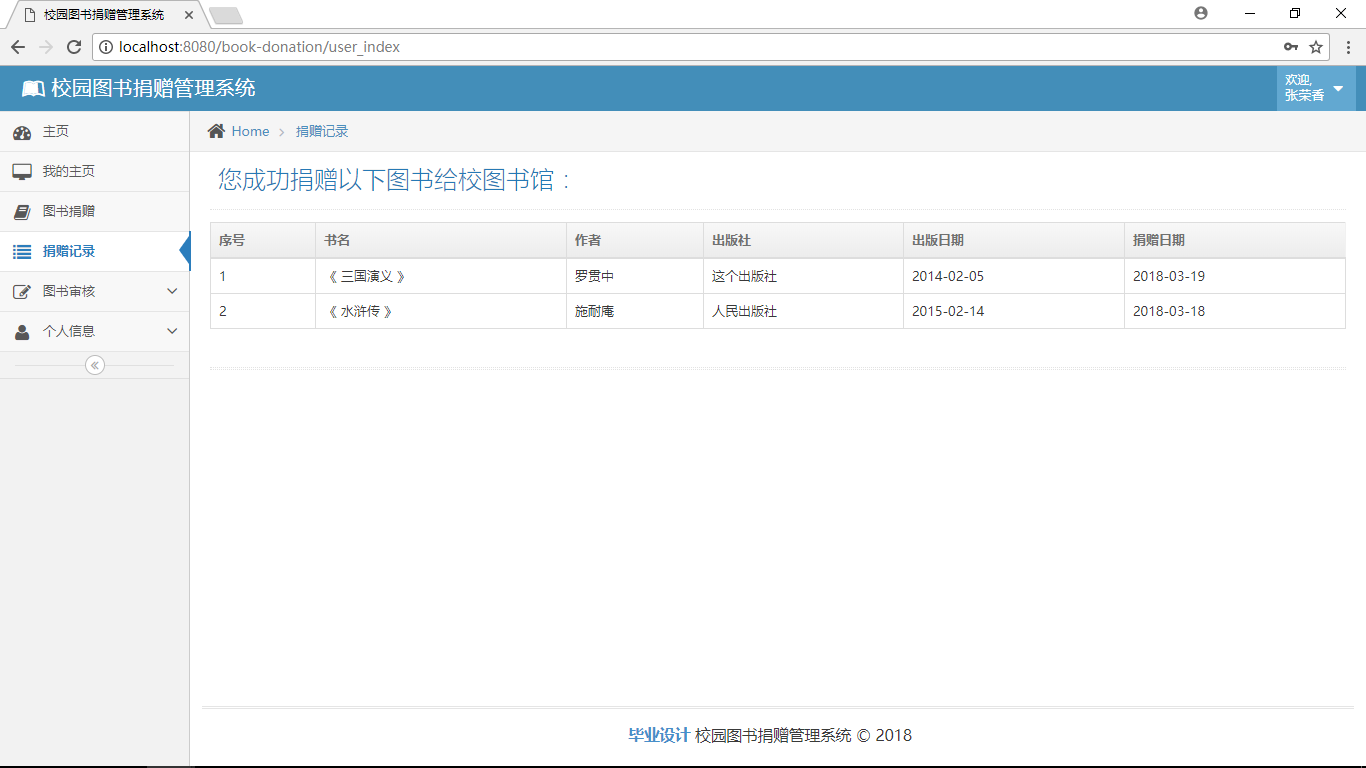Click the saved password key icon
The height and width of the screenshot is (768, 1366).
pyautogui.click(x=1291, y=47)
